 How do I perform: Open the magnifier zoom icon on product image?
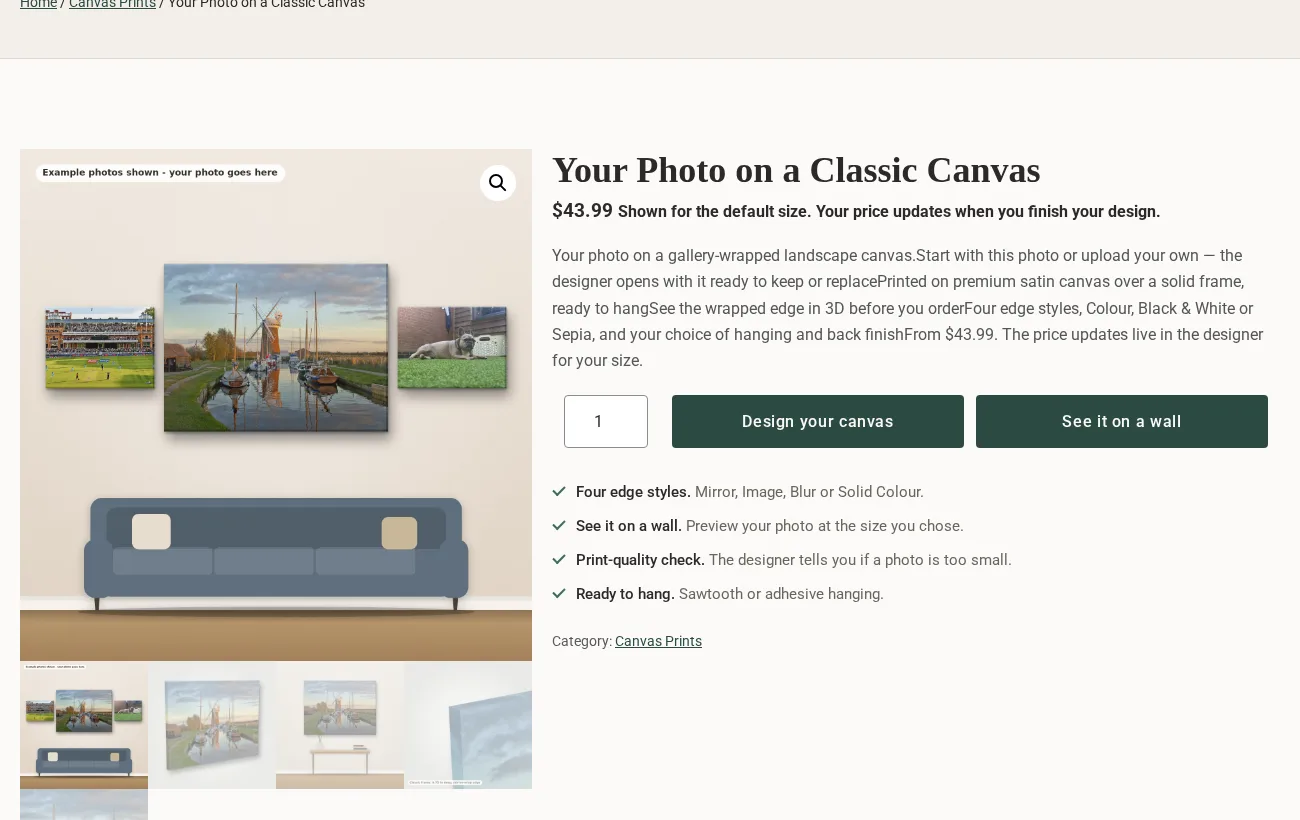498,183
